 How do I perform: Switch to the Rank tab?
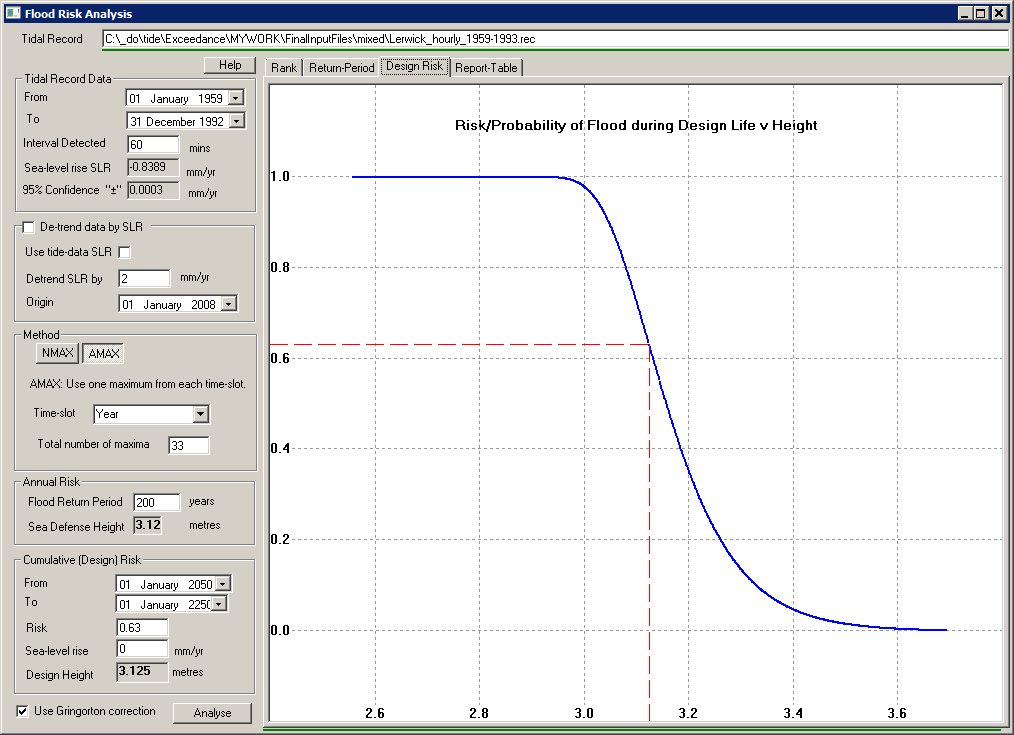coord(283,68)
